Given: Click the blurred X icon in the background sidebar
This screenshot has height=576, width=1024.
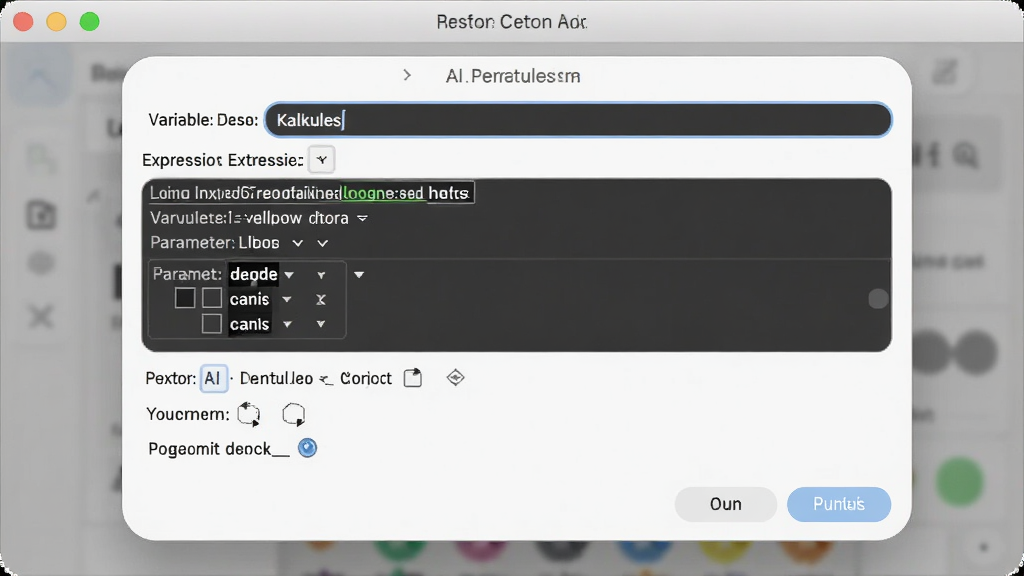Looking at the screenshot, I should tap(40, 317).
